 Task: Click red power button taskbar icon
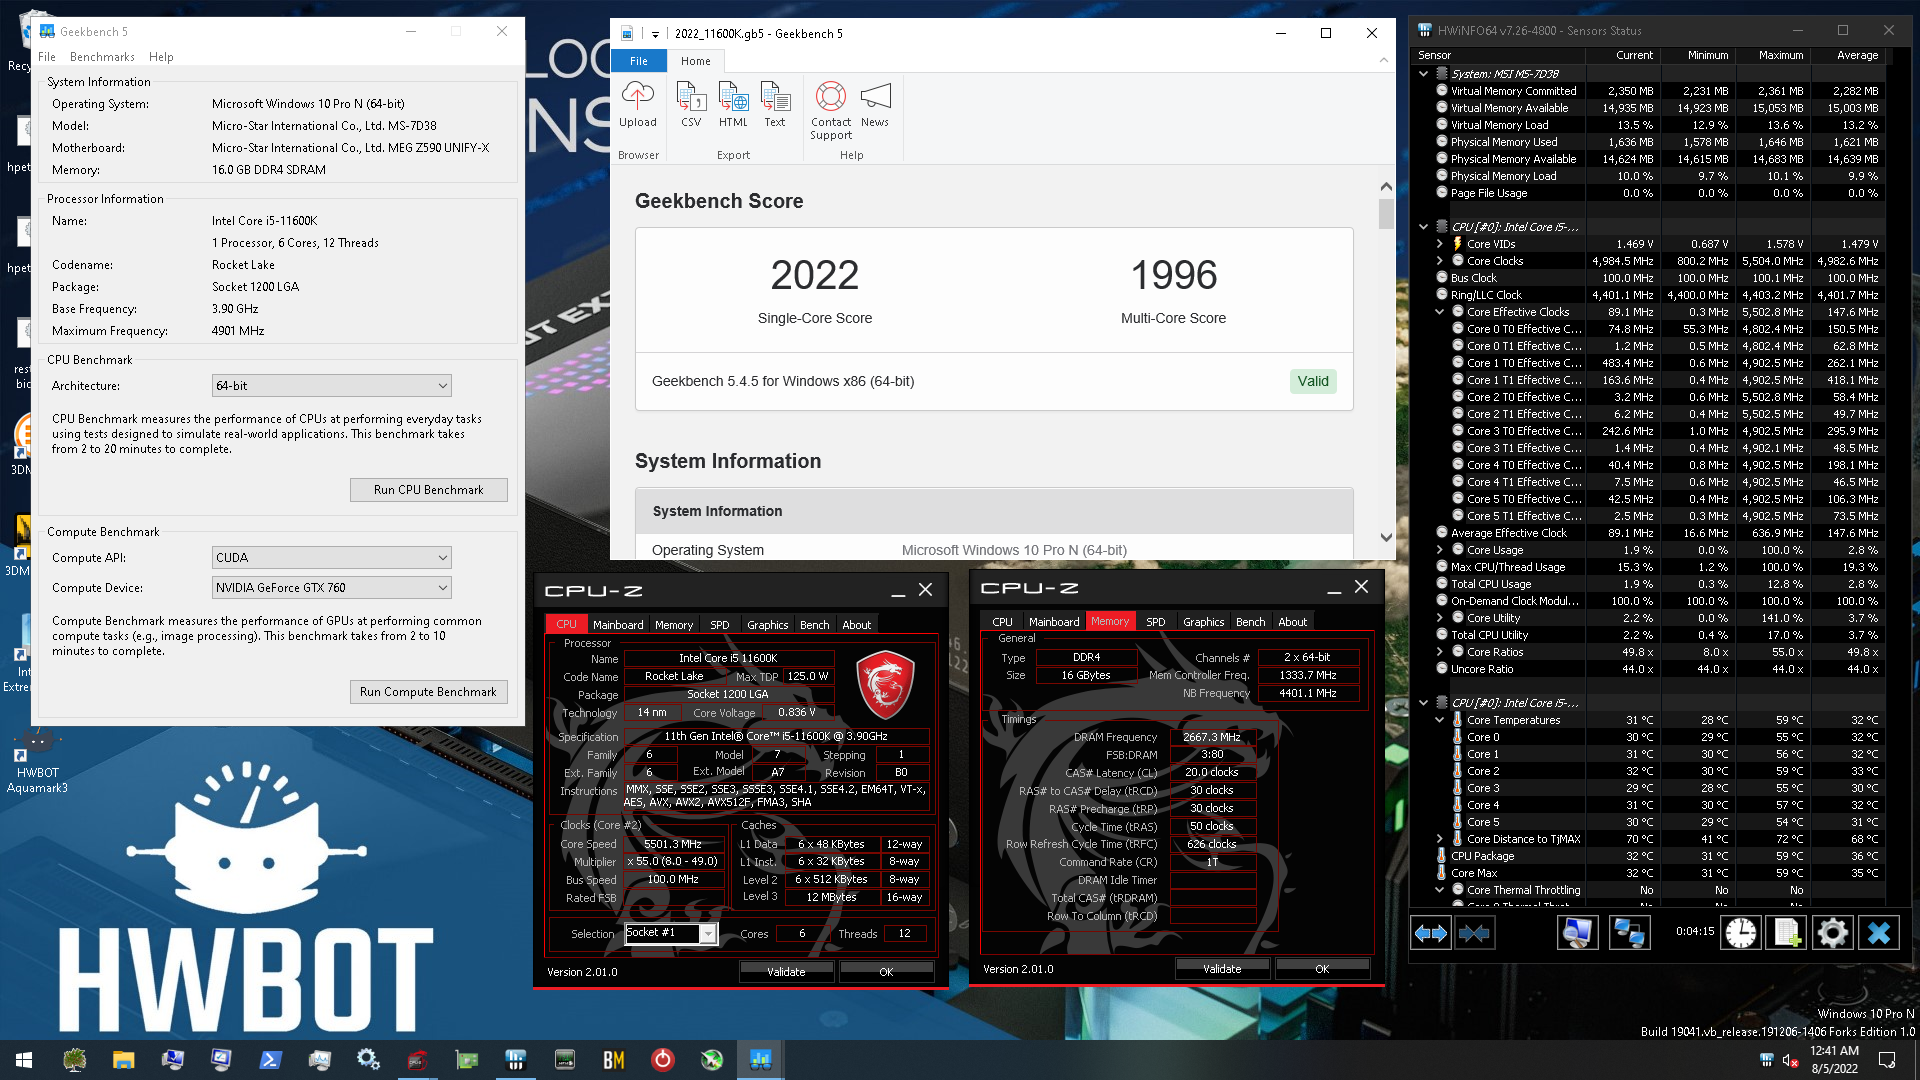[x=662, y=1060]
